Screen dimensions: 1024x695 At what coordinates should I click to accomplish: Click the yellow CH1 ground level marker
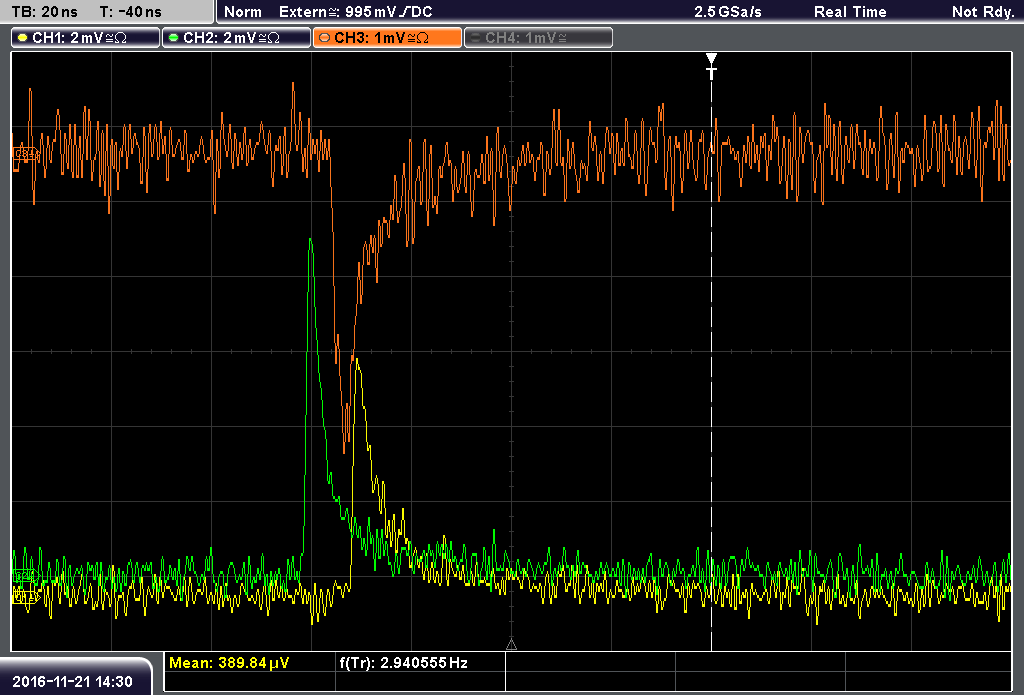point(26,597)
